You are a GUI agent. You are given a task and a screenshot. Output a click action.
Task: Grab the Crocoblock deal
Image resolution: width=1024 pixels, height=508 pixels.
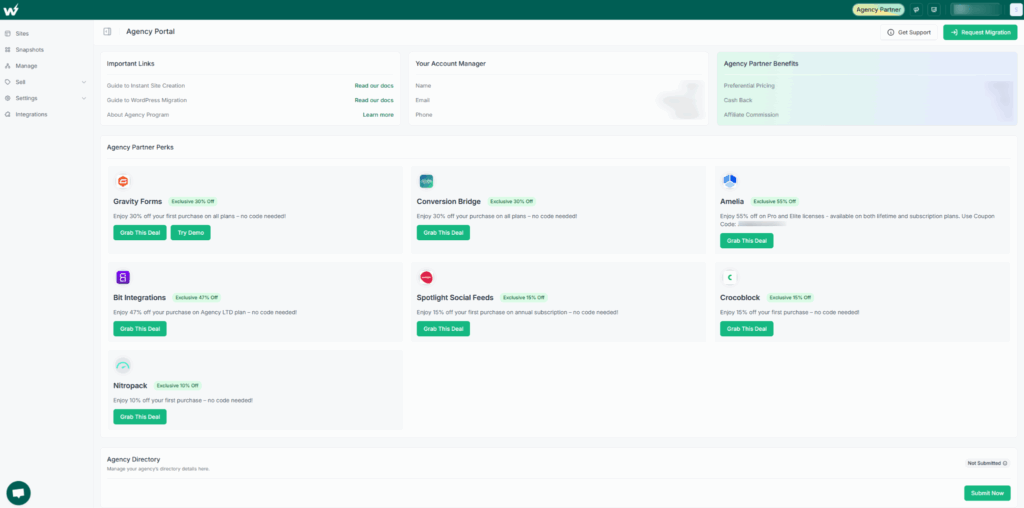tap(746, 328)
